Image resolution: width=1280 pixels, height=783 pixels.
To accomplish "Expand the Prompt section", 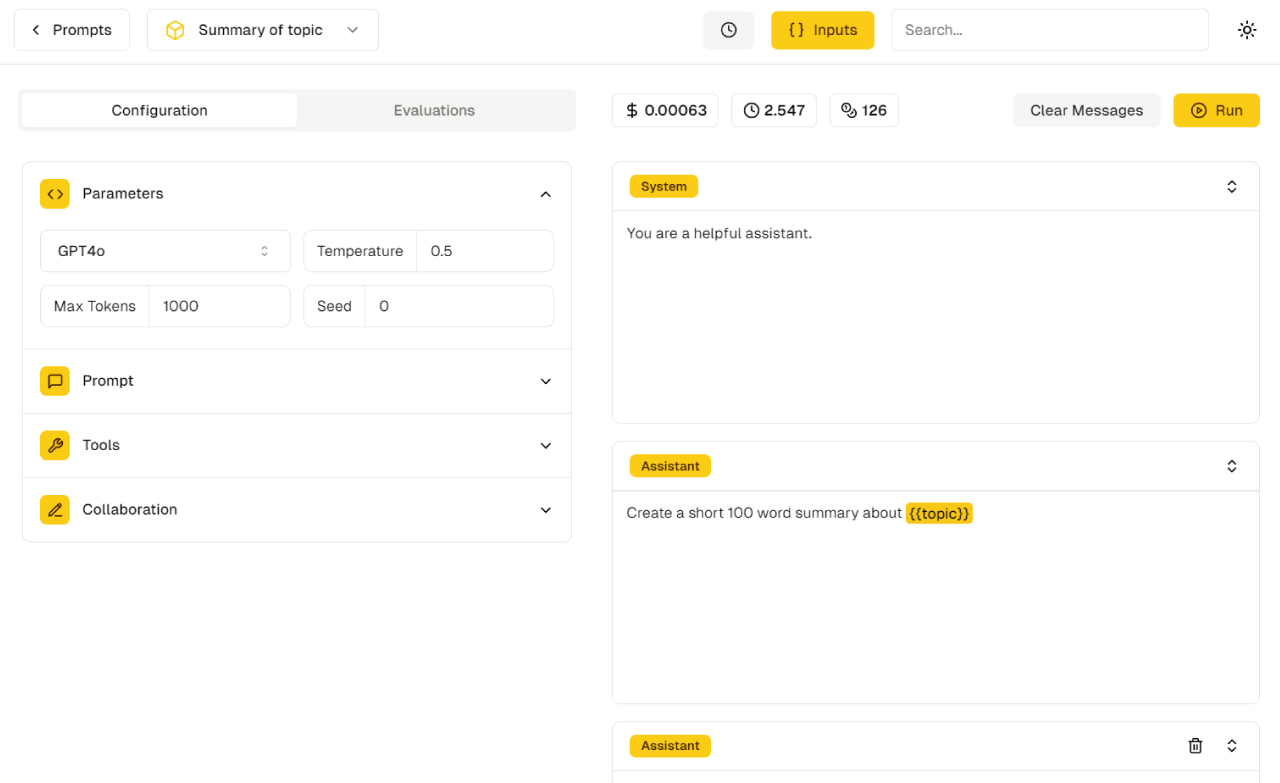I will point(545,381).
